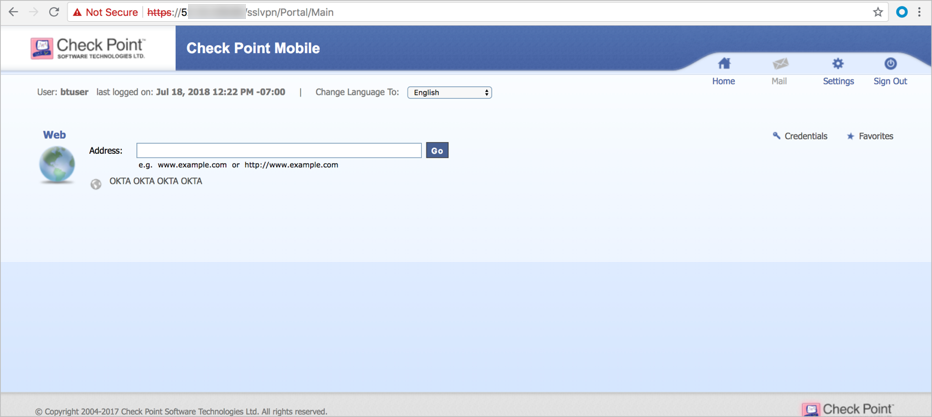Image resolution: width=932 pixels, height=417 pixels.
Task: Go back using the browser back arrow
Action: (13, 12)
